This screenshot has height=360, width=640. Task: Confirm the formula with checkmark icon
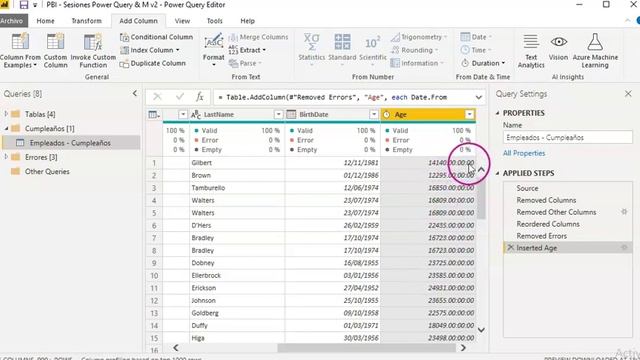(180, 97)
